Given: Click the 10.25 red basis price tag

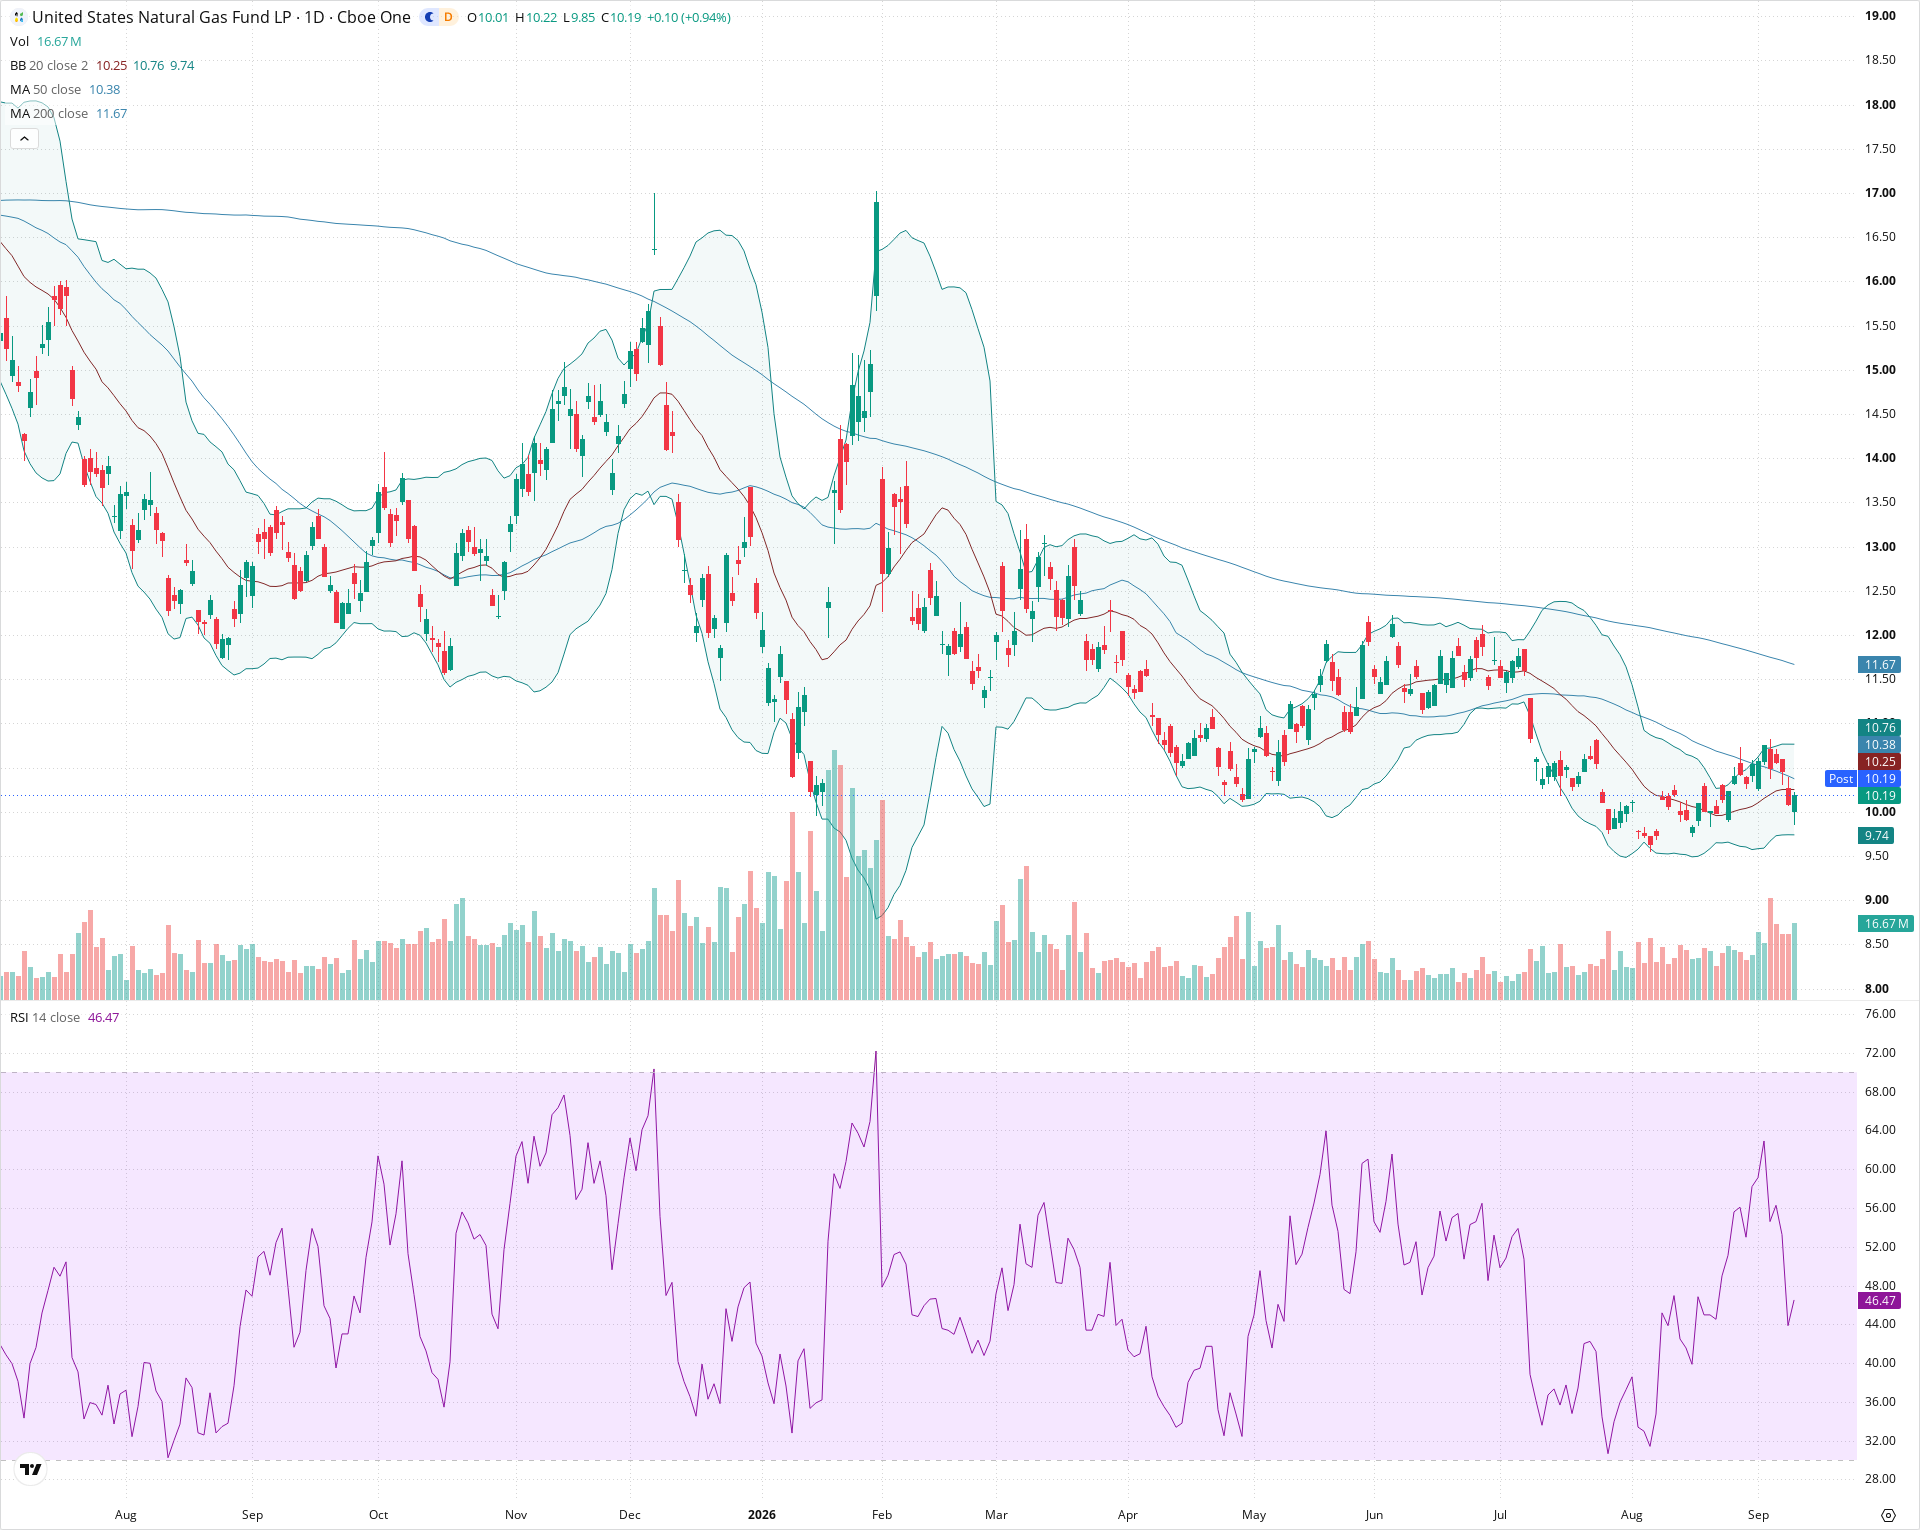Looking at the screenshot, I should click(1879, 762).
